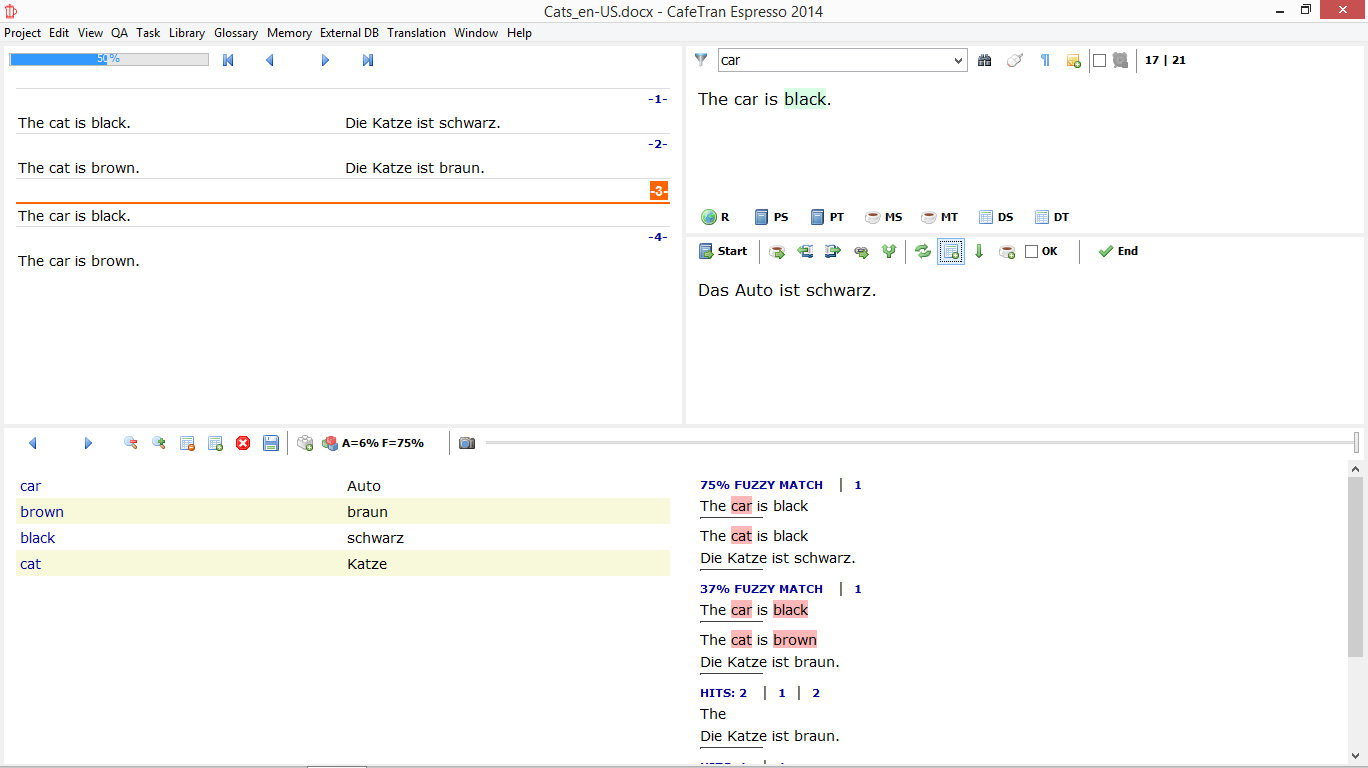Tick the OK checkbox
Screen dimensions: 1368x768
coord(1032,252)
